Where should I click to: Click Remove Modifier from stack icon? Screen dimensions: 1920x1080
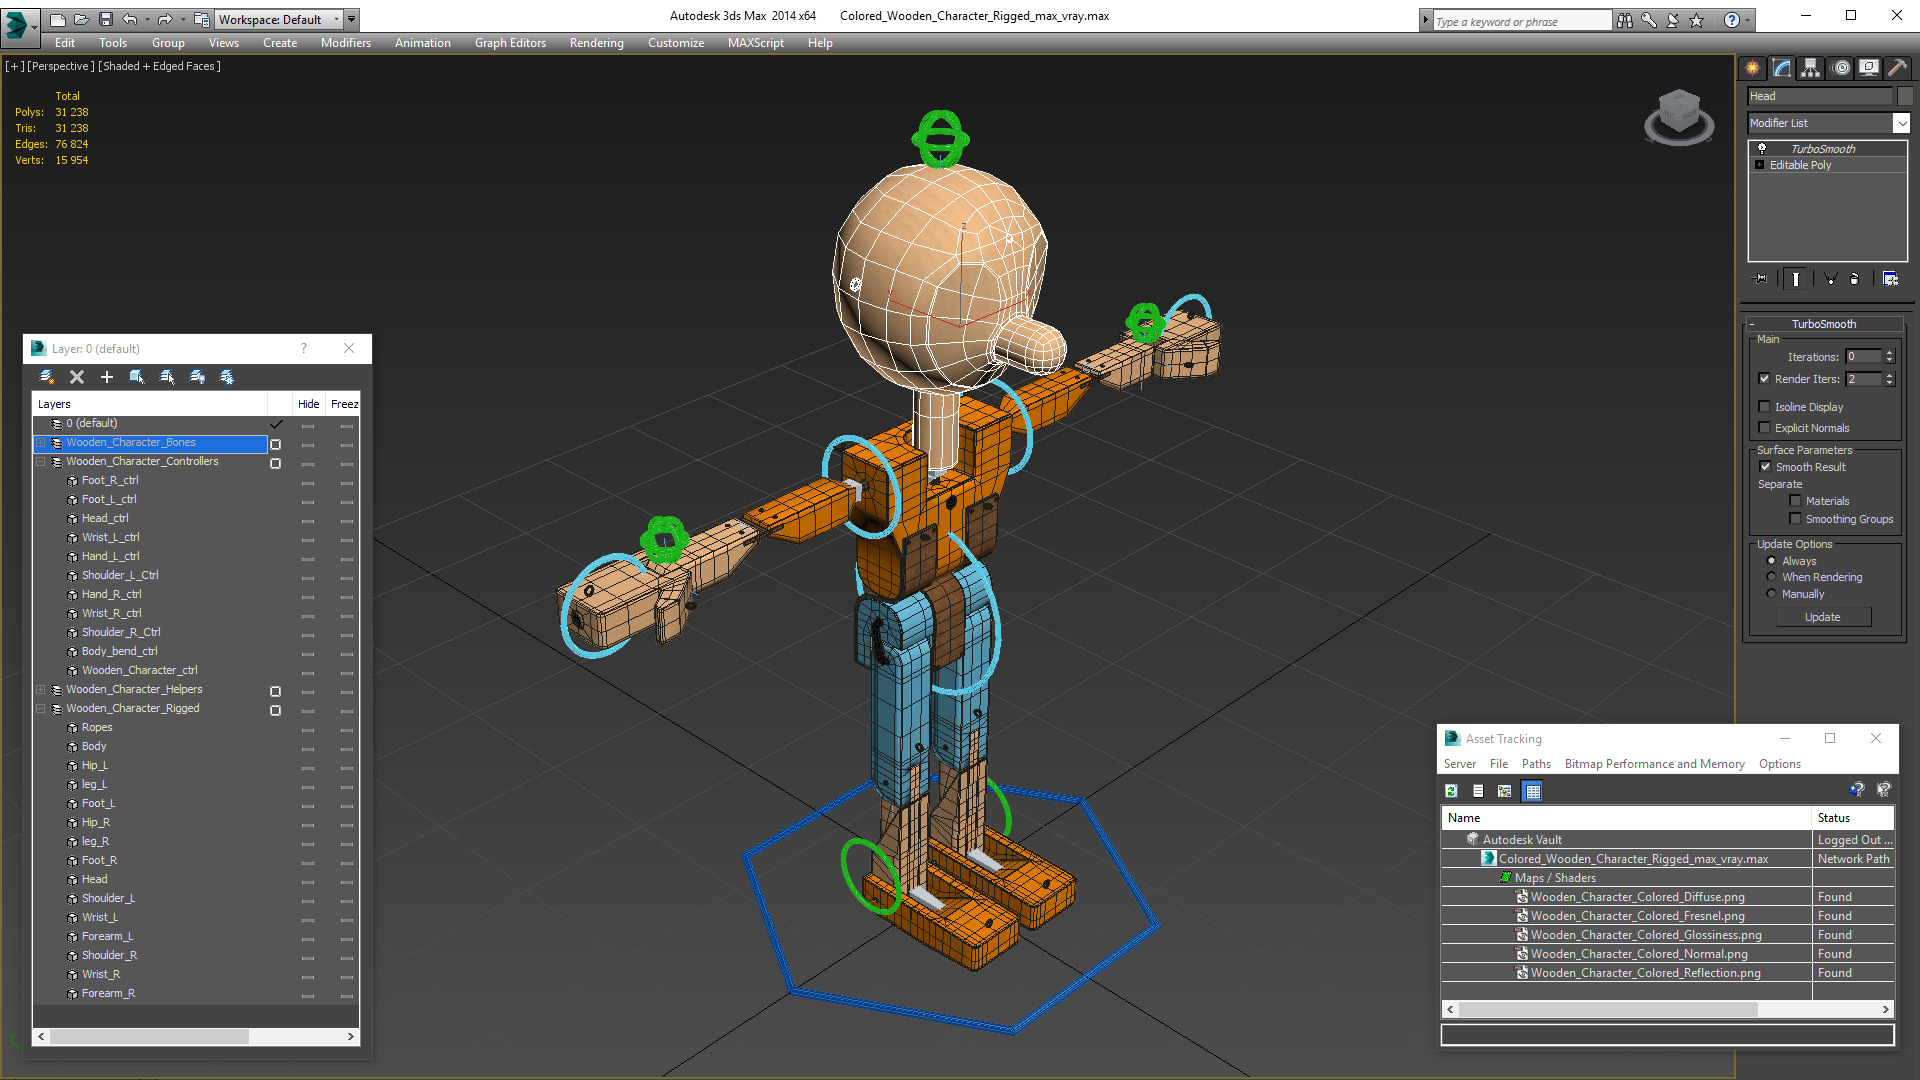click(x=1855, y=279)
